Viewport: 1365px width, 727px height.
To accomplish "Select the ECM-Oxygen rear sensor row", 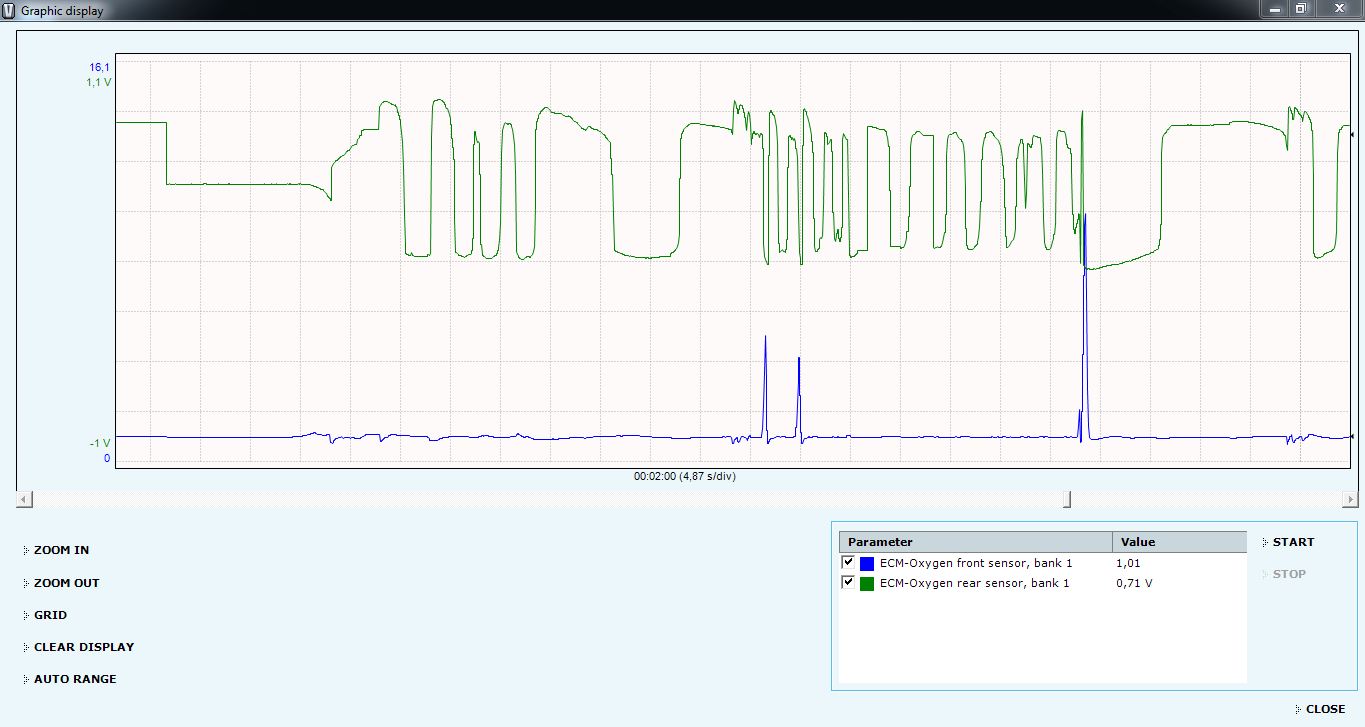I will click(x=974, y=583).
